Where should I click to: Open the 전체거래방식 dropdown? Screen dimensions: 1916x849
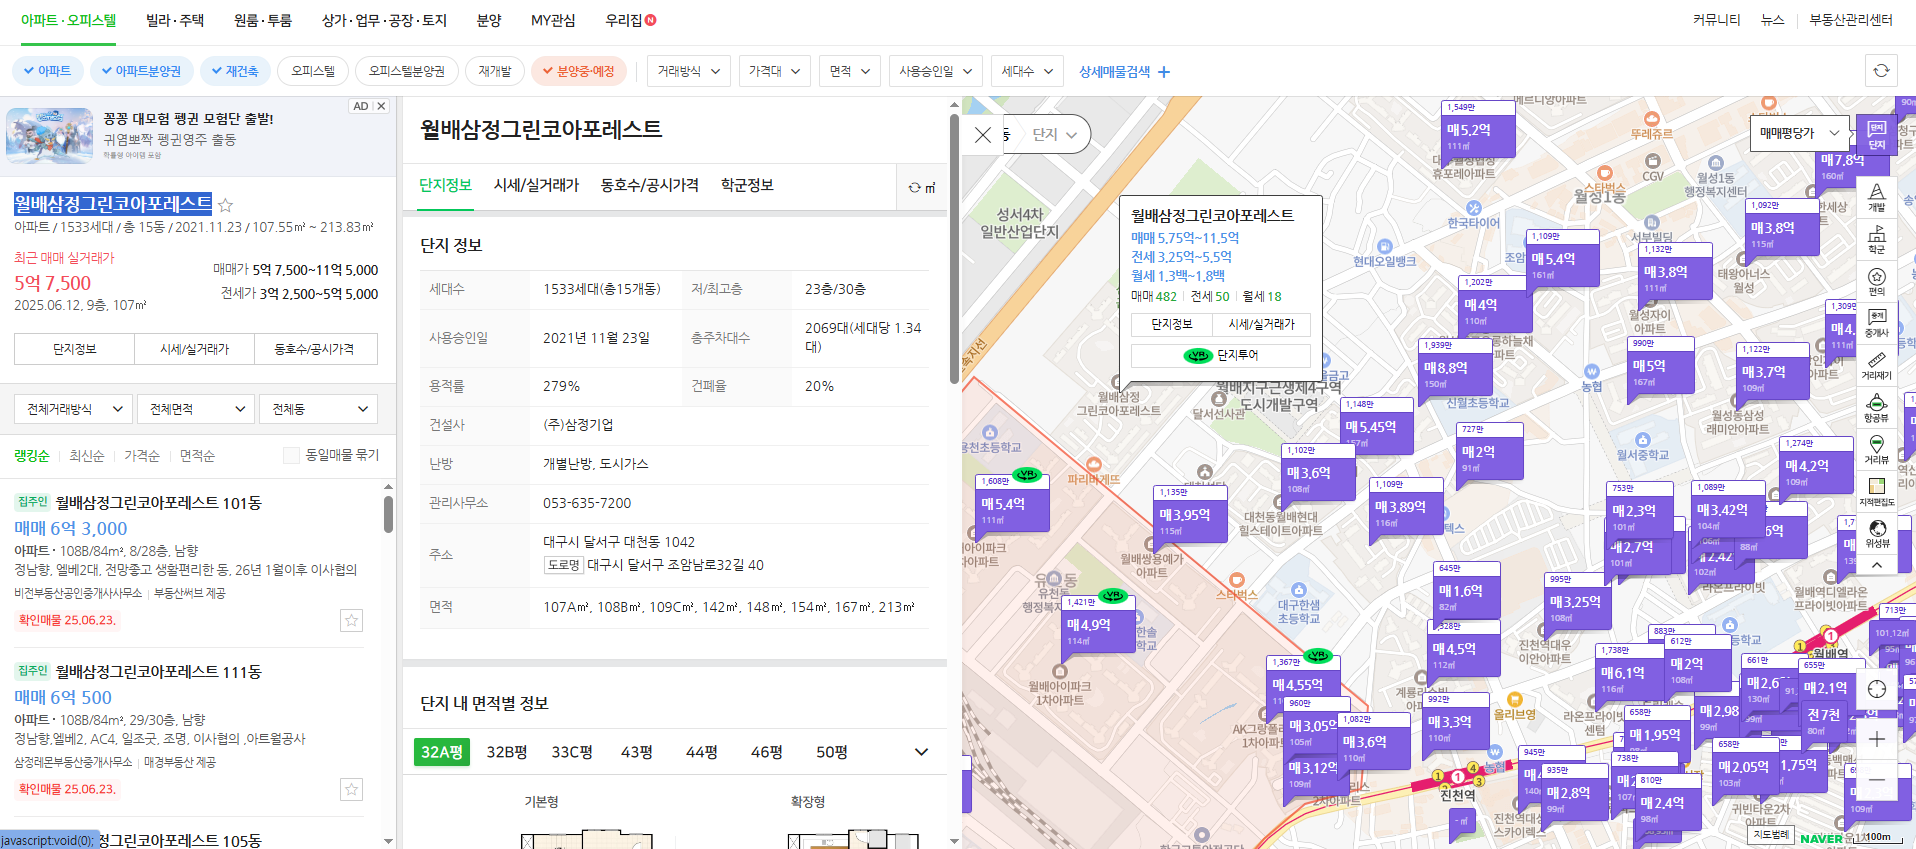(x=74, y=409)
